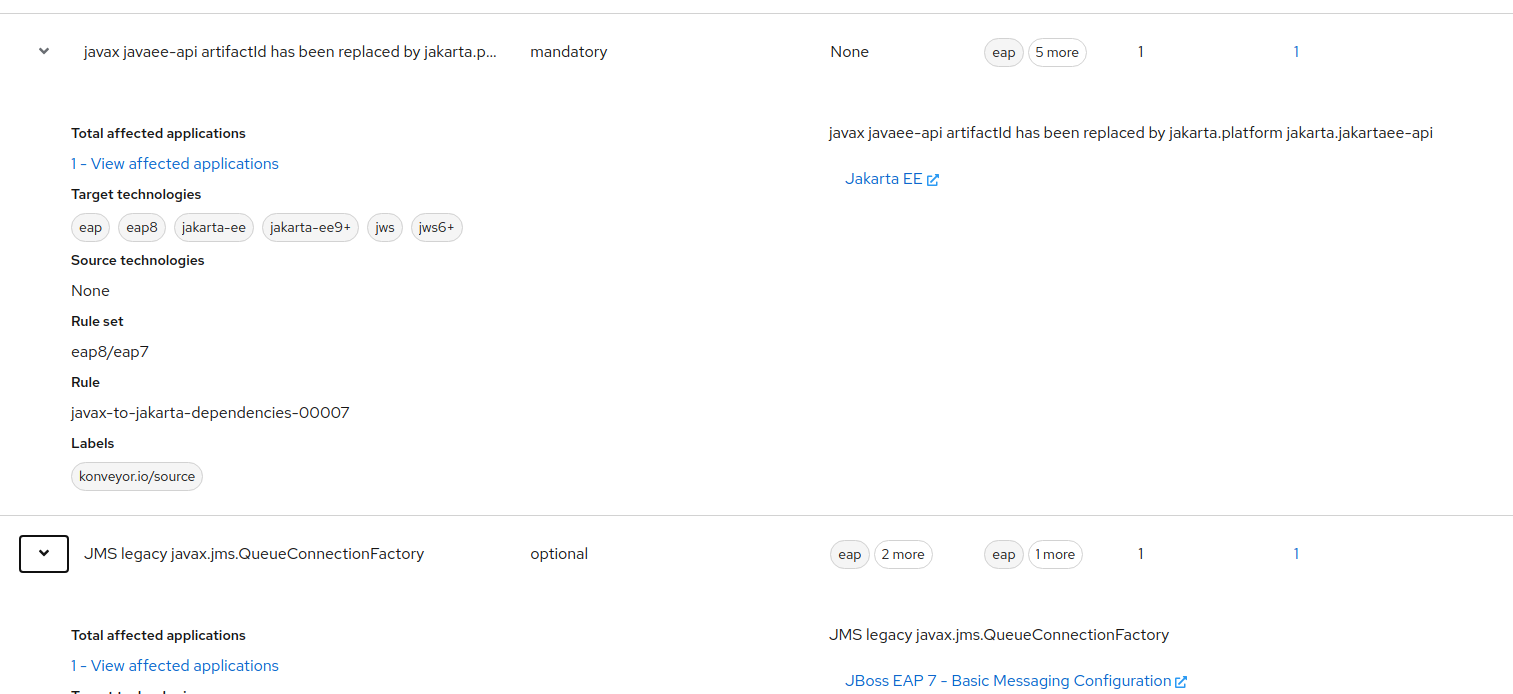This screenshot has height=694, width=1513.
Task: Click the jakarta-ee9+ target technology label
Action: pos(310,228)
